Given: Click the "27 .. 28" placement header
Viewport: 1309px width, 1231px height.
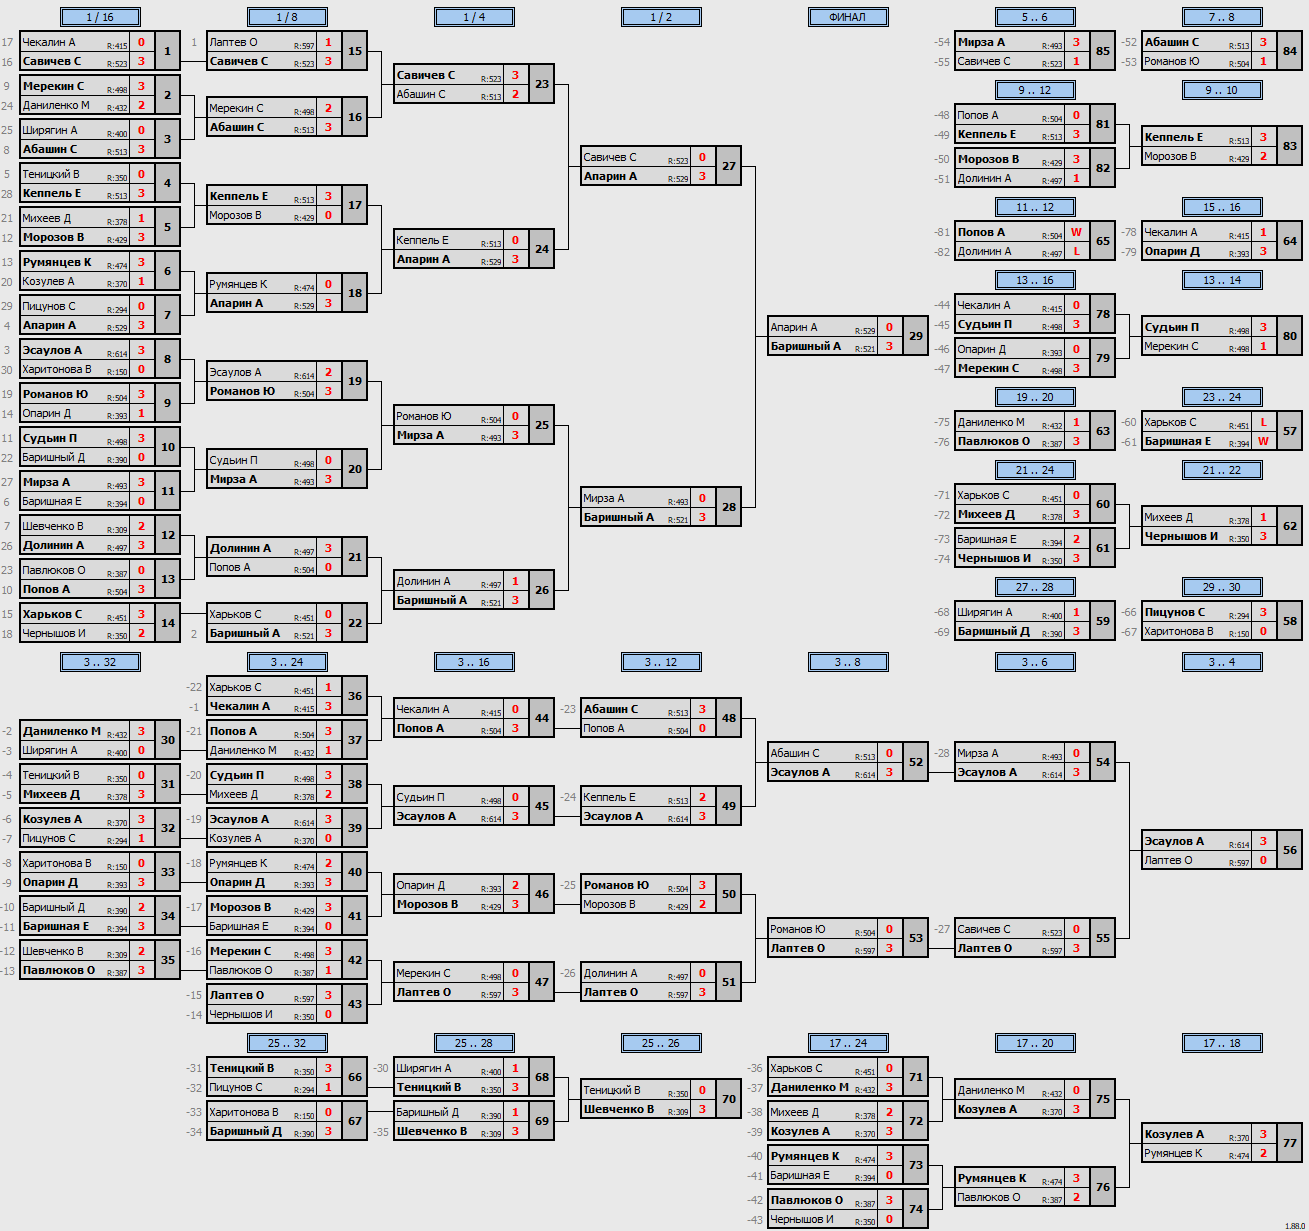Looking at the screenshot, I should pos(1035,587).
